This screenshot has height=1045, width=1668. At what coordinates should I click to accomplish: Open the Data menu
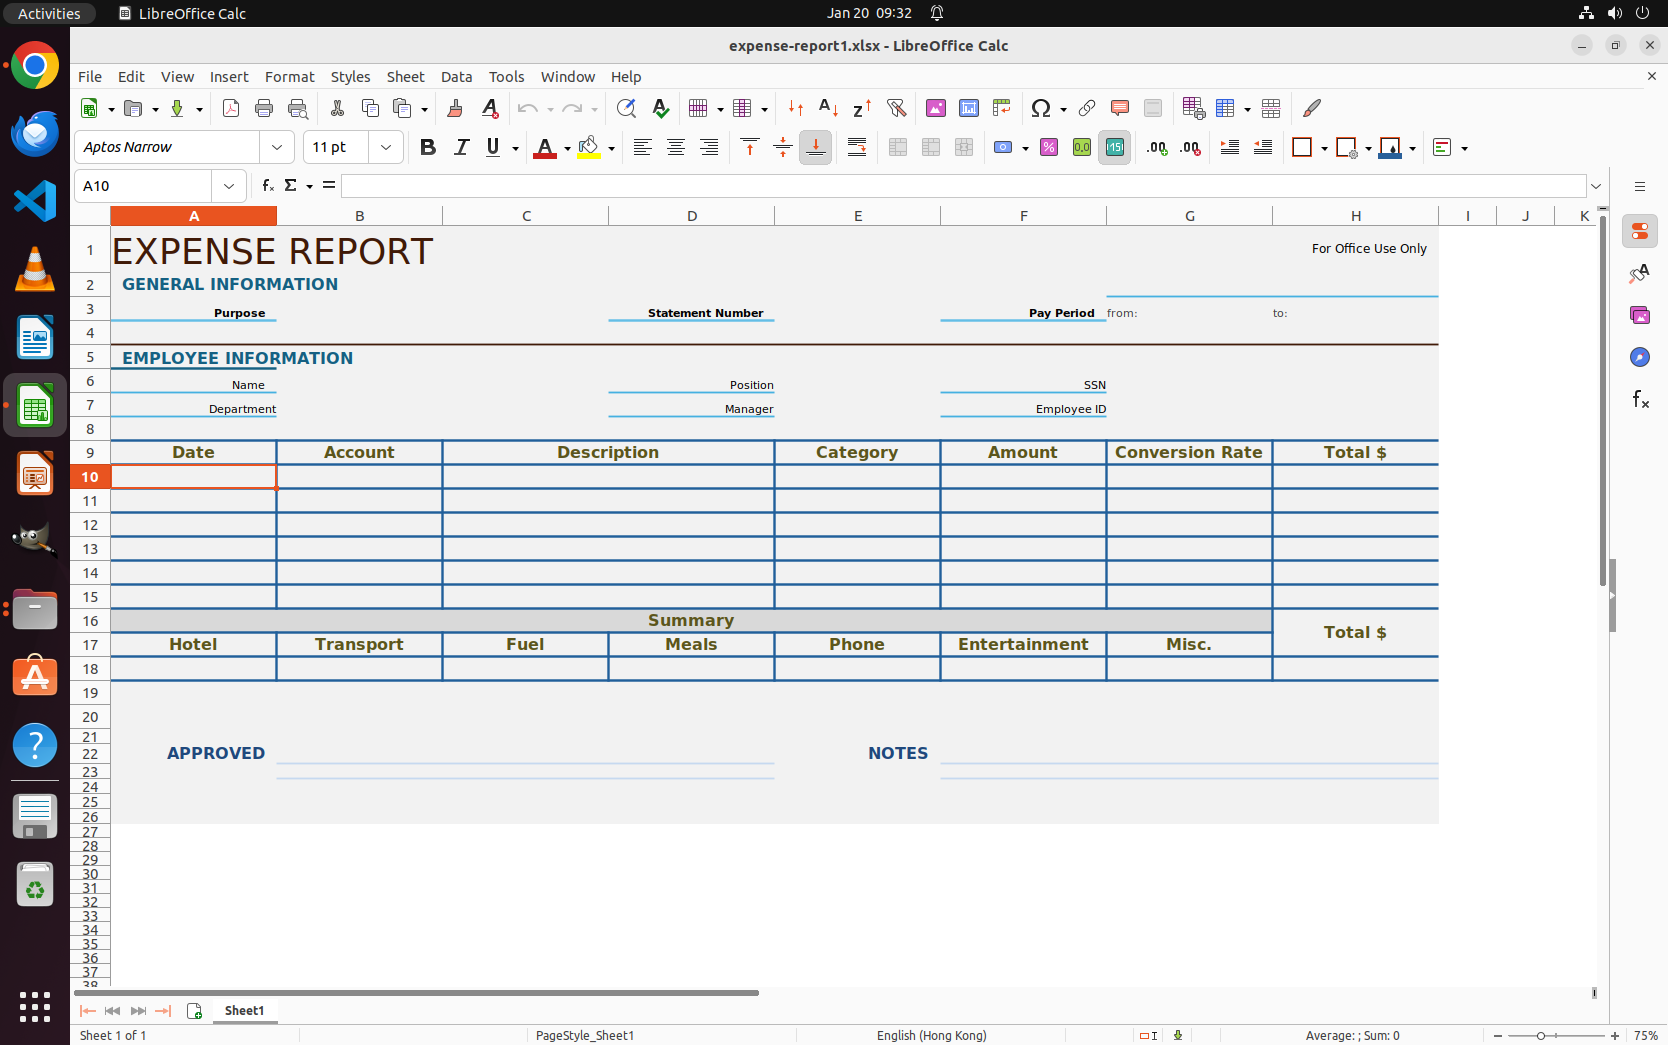[456, 76]
